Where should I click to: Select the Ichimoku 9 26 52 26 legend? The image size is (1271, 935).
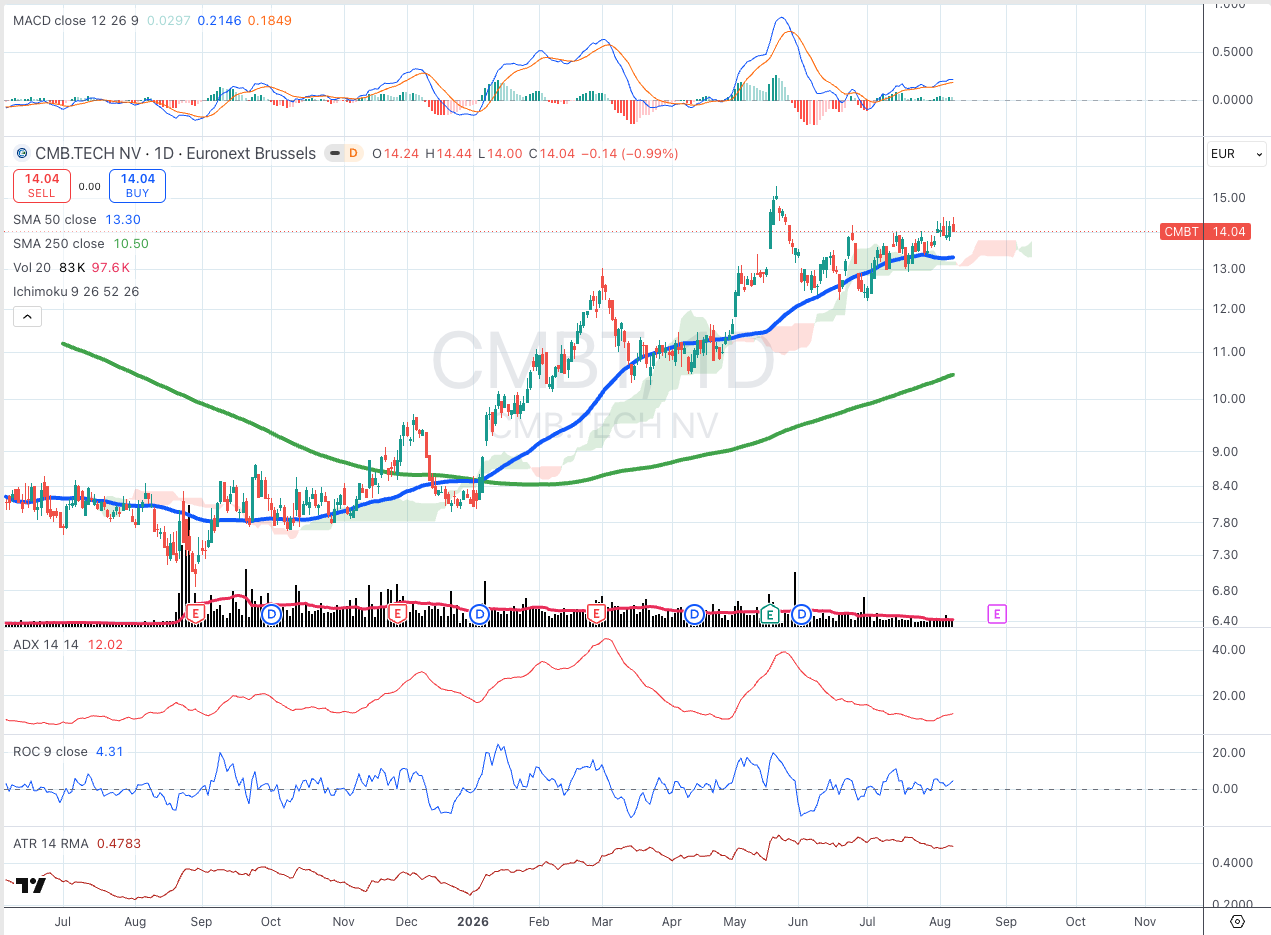(76, 291)
